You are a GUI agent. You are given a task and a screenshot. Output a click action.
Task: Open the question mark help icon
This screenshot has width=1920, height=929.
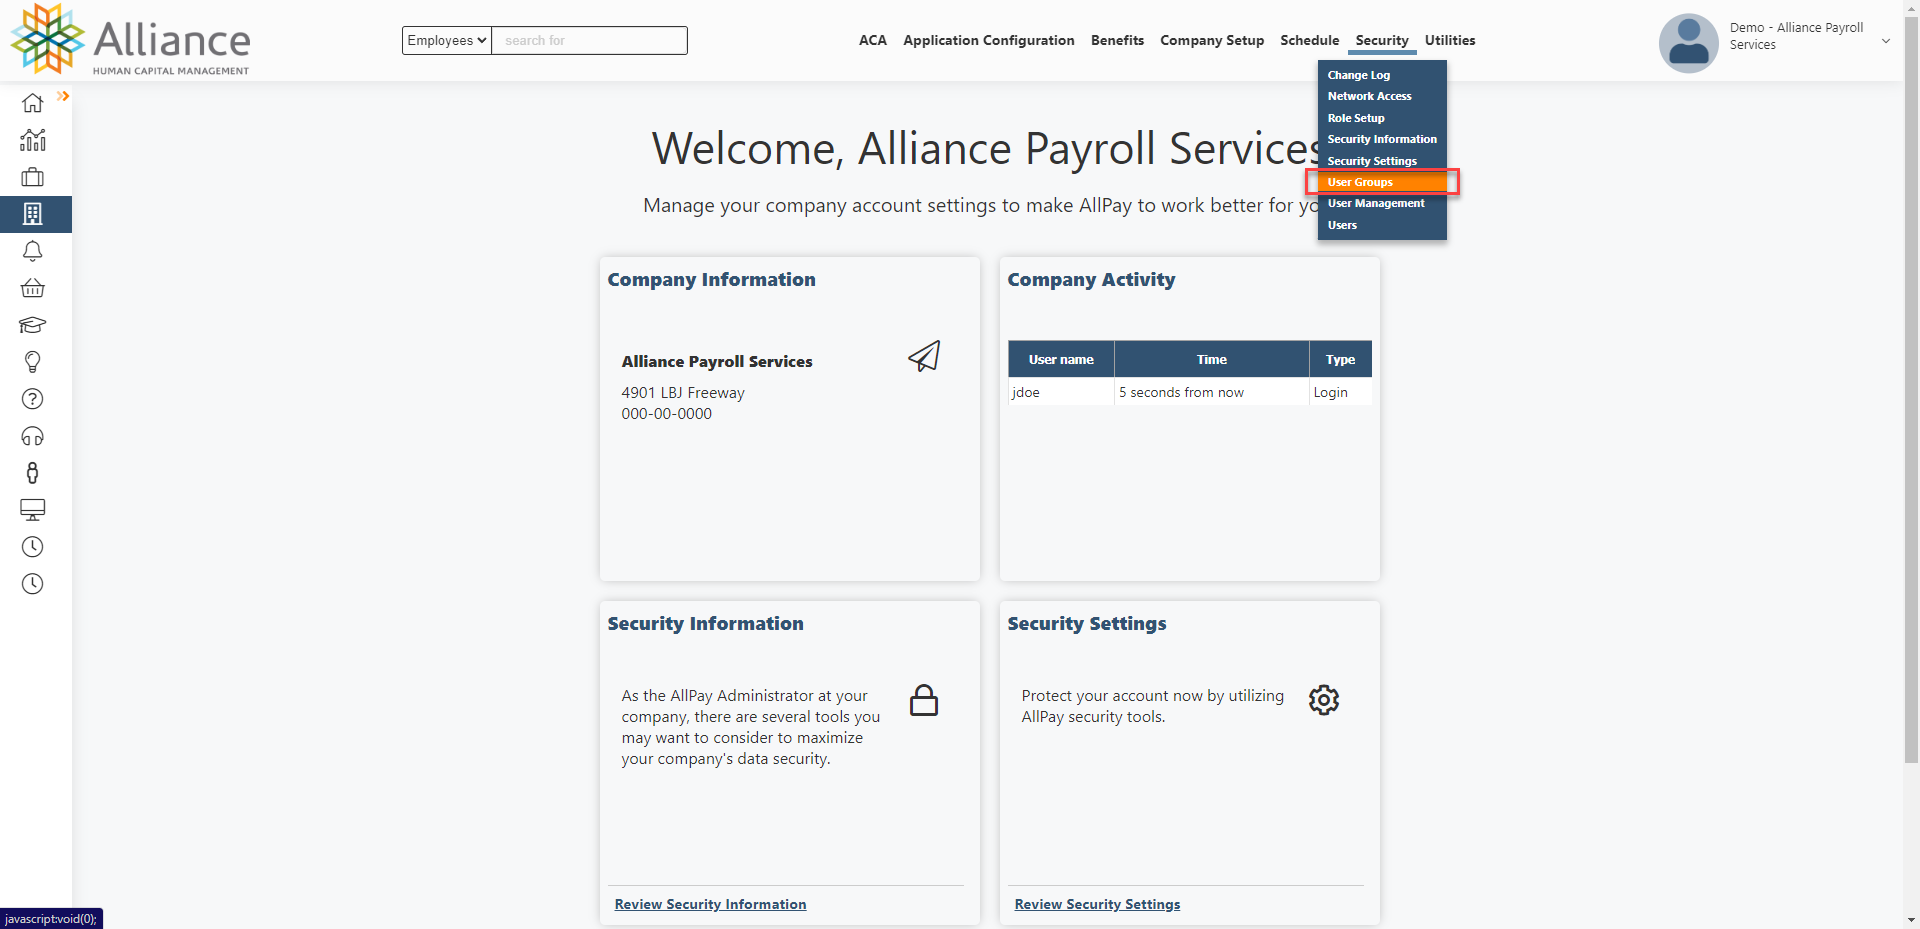pyautogui.click(x=33, y=399)
